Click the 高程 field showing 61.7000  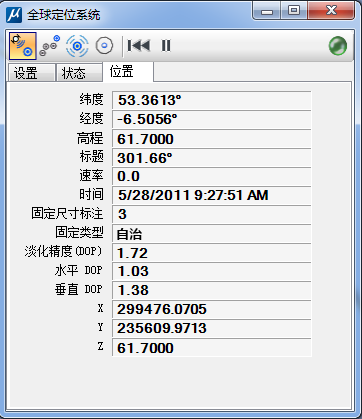(212, 139)
